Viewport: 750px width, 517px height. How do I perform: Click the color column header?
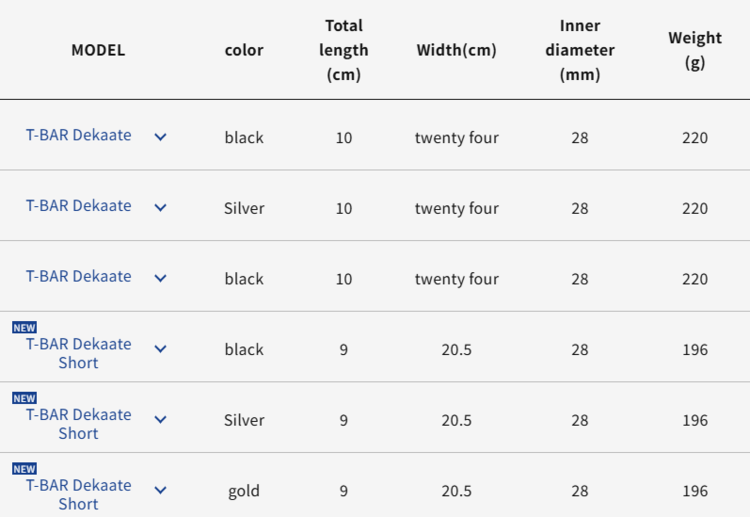244,50
